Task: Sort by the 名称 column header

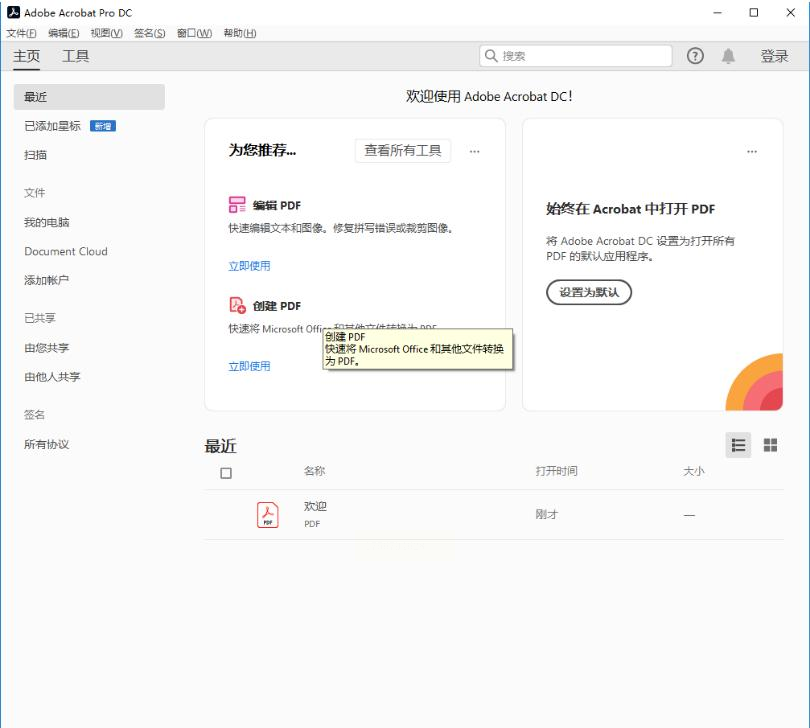Action: pos(315,471)
